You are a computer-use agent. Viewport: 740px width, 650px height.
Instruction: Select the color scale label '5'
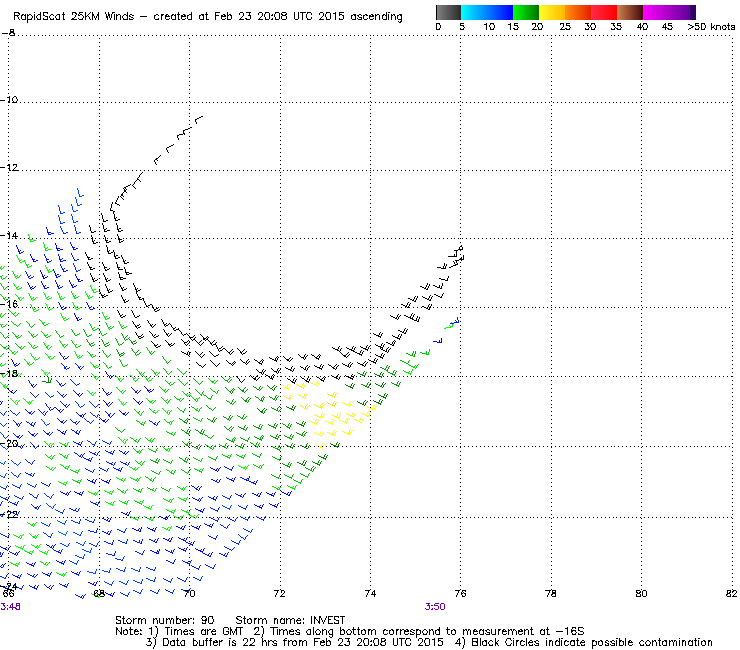462,27
